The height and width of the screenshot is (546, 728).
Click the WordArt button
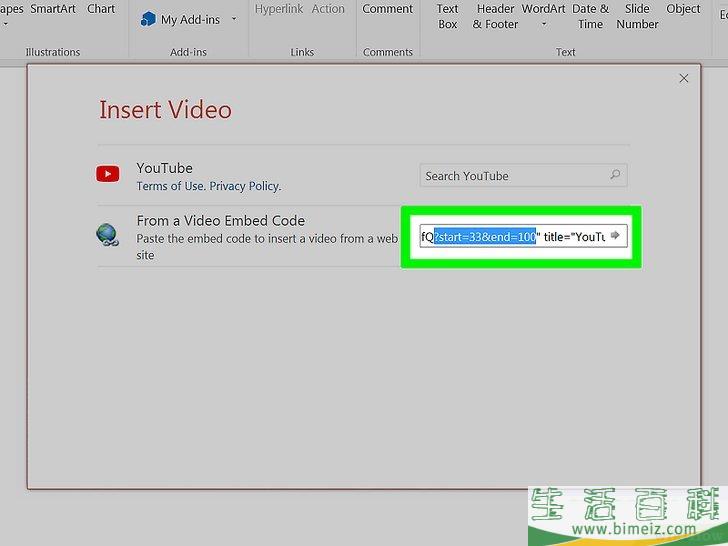click(543, 9)
